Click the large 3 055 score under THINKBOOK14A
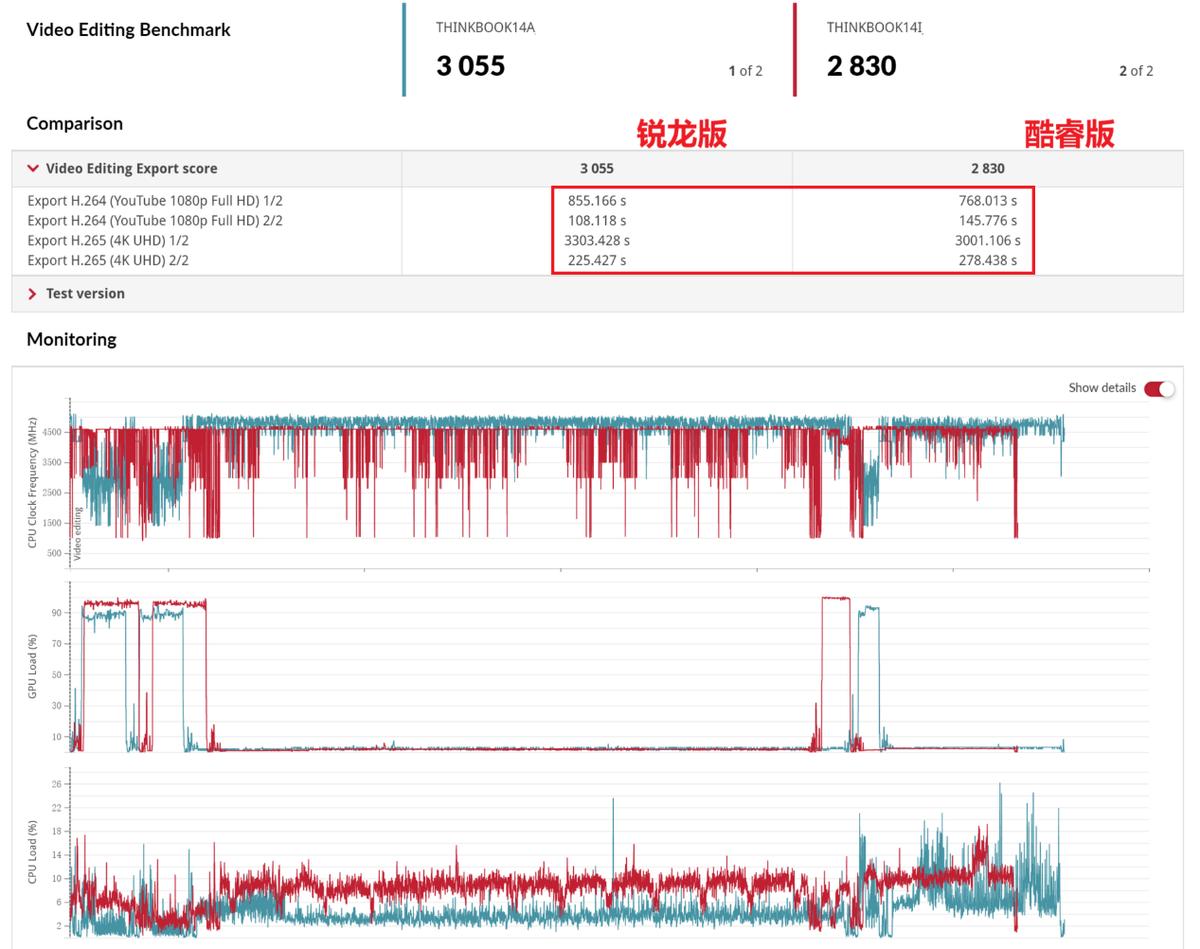The image size is (1200, 949). tap(471, 66)
